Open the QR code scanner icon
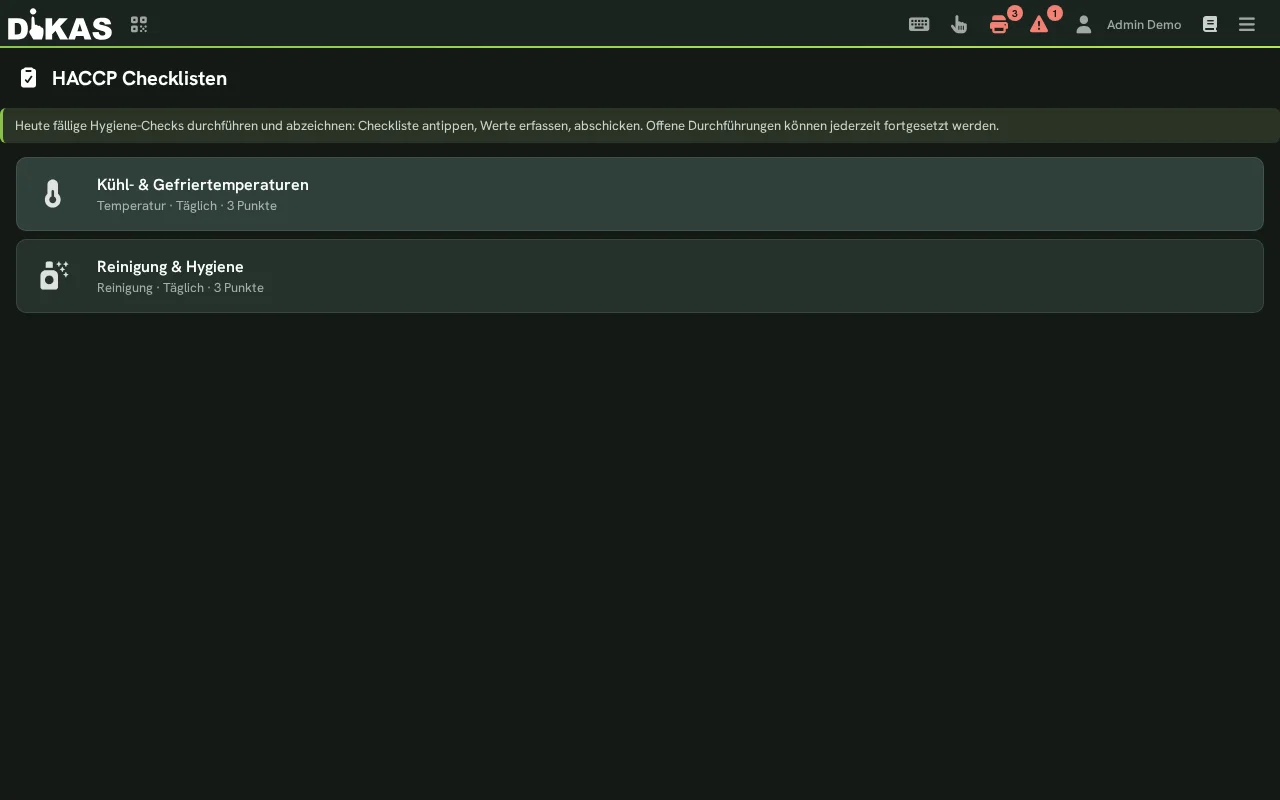The height and width of the screenshot is (800, 1280). (x=139, y=24)
